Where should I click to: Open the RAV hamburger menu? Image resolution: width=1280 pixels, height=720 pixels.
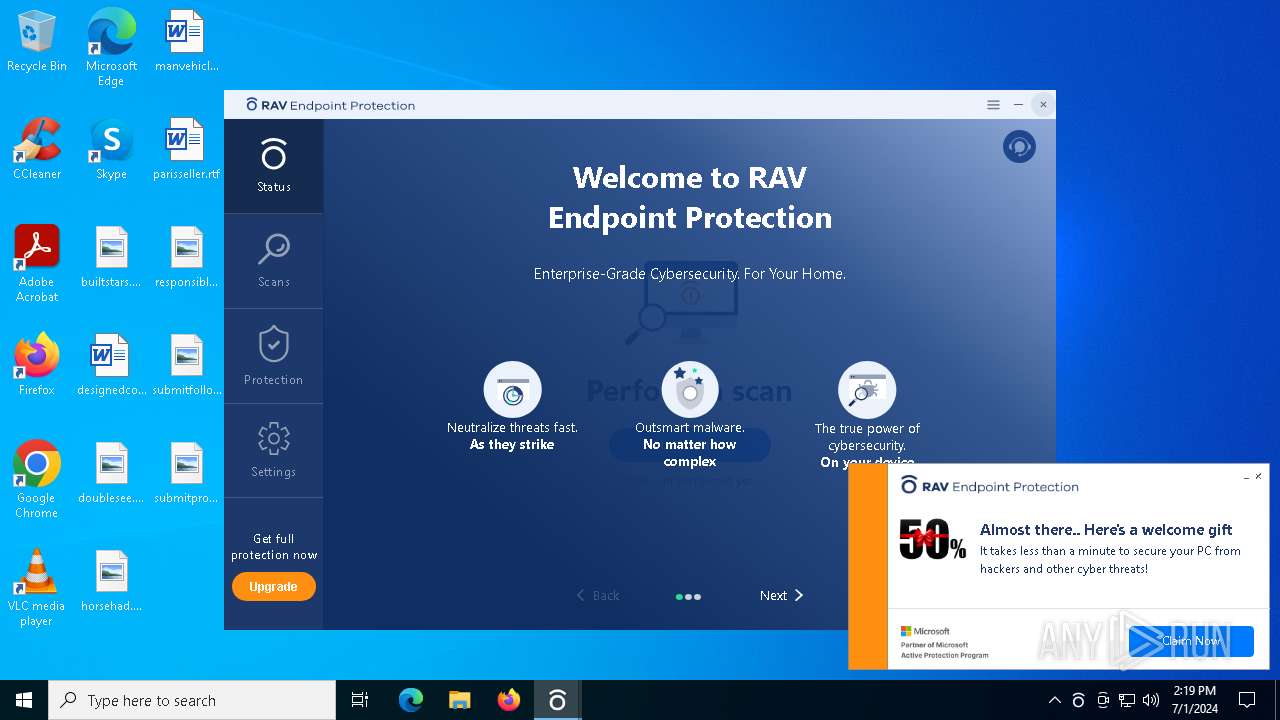993,105
